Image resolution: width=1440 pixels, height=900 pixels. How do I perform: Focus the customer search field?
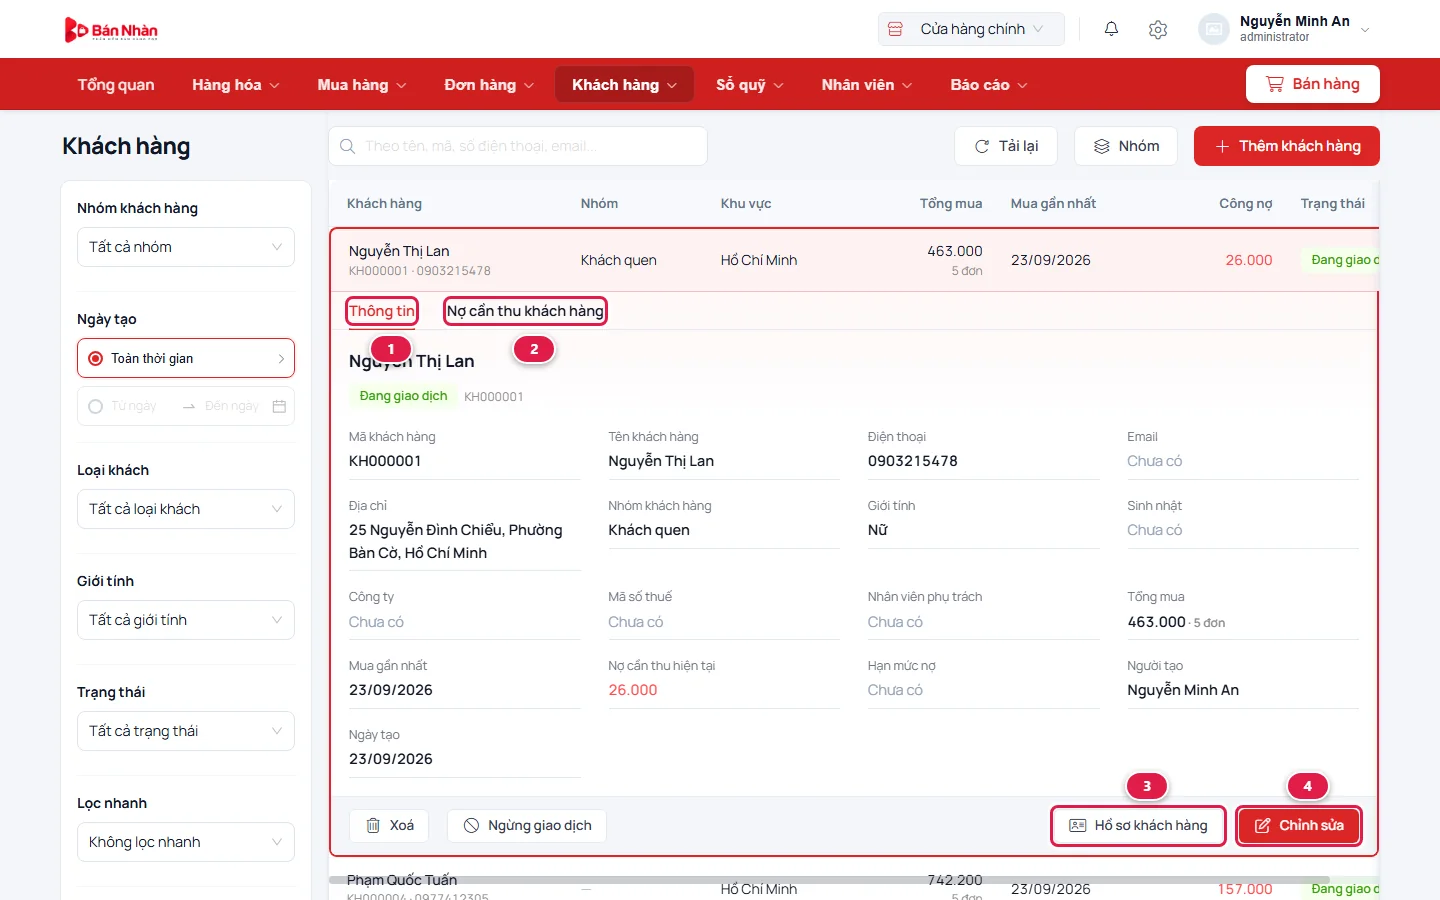(x=518, y=146)
